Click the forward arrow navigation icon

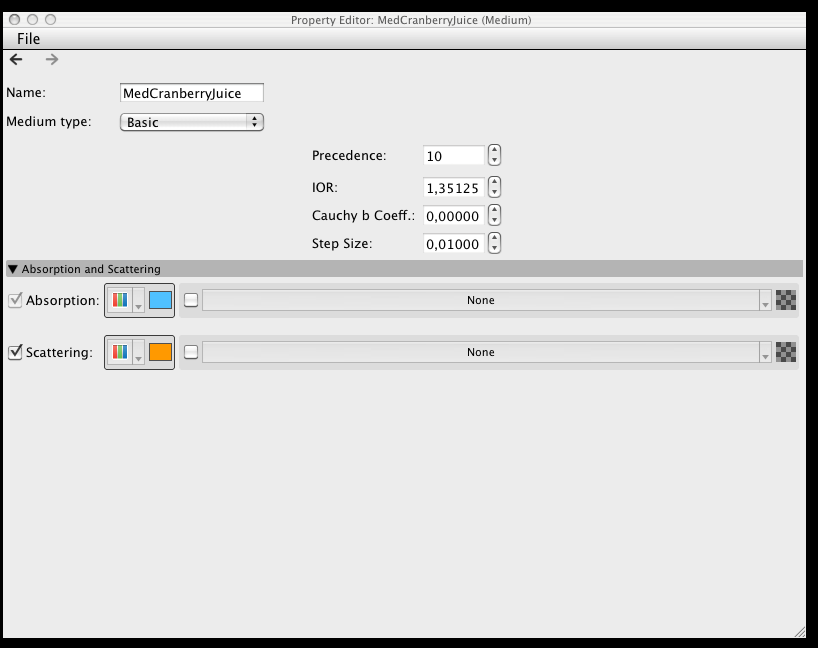[52, 60]
